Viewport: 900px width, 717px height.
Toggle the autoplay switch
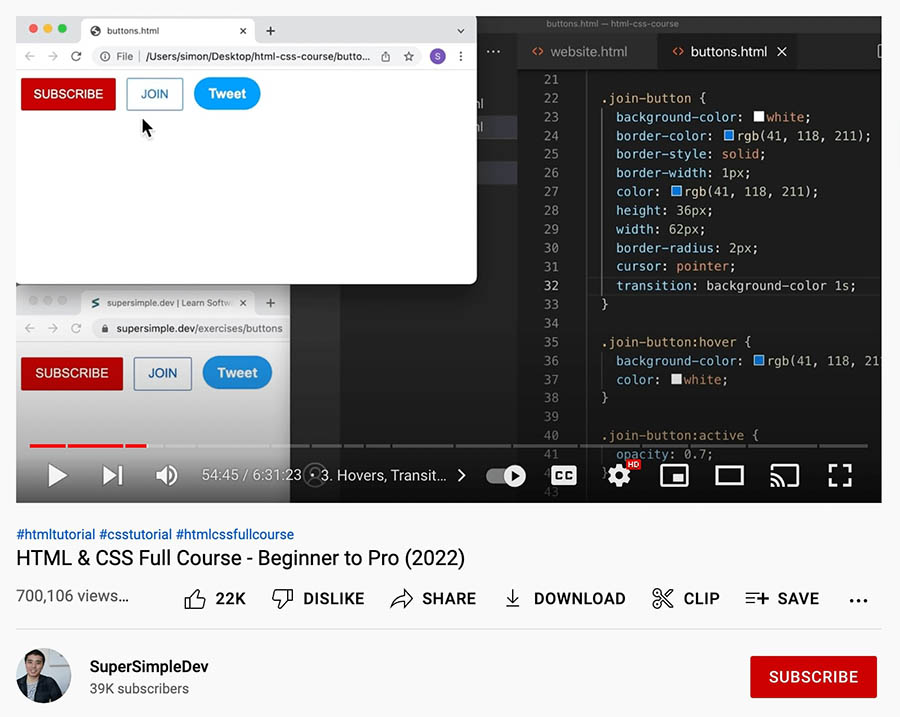[506, 475]
